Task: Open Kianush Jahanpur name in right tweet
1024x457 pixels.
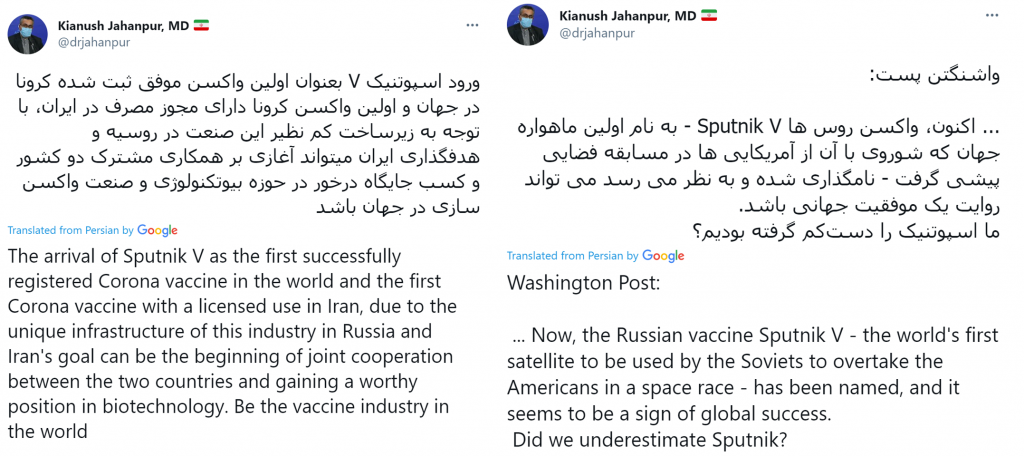Action: pyautogui.click(x=626, y=16)
